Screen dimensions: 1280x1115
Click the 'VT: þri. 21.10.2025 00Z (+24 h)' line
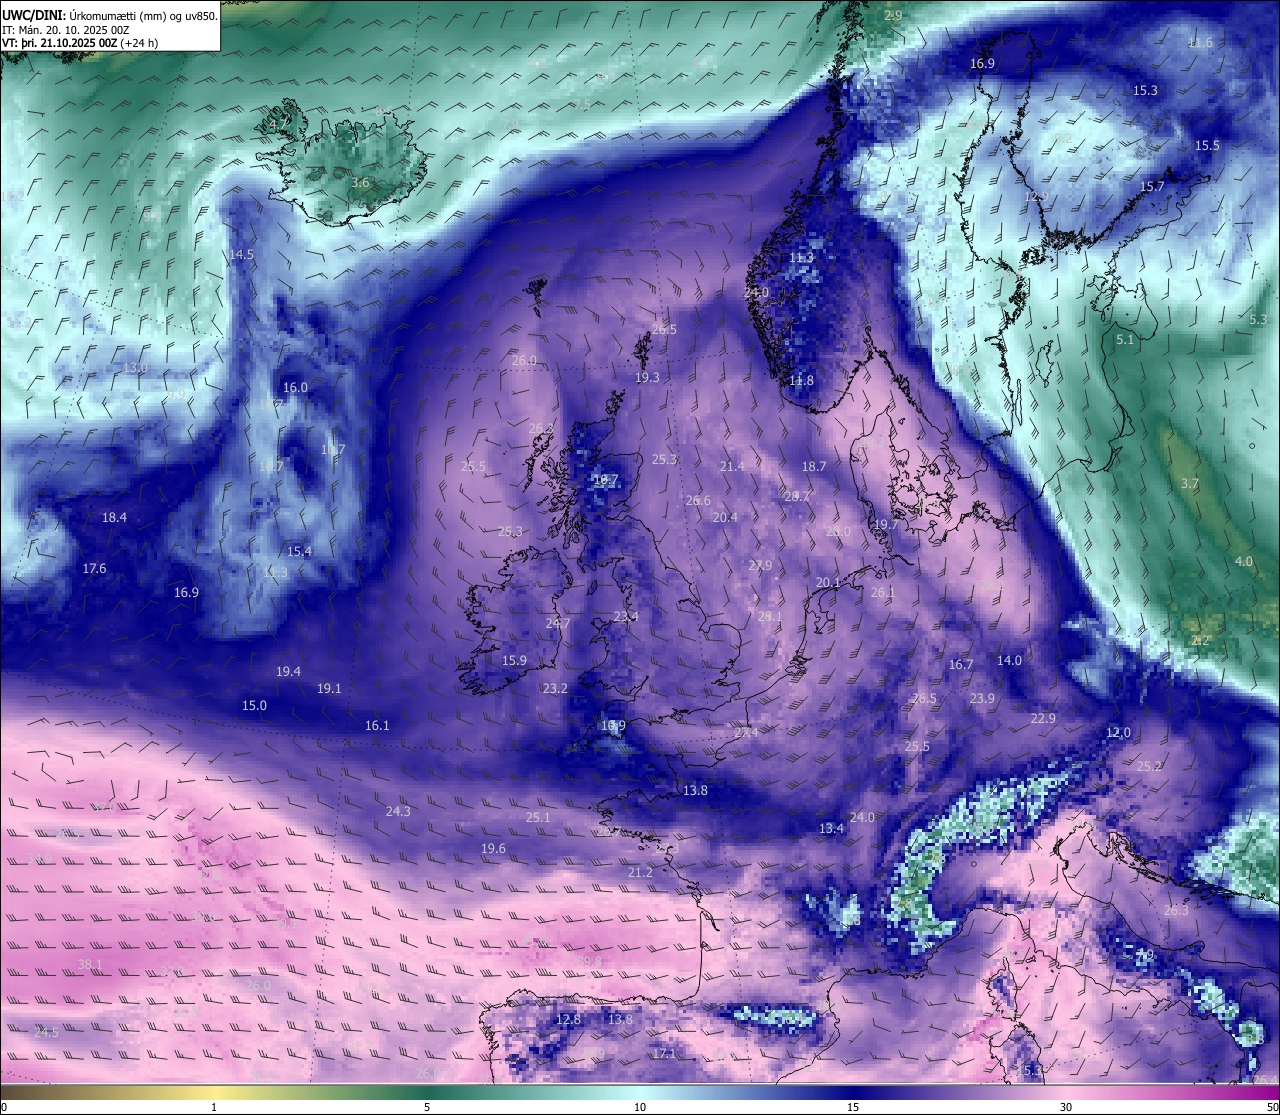coord(79,43)
